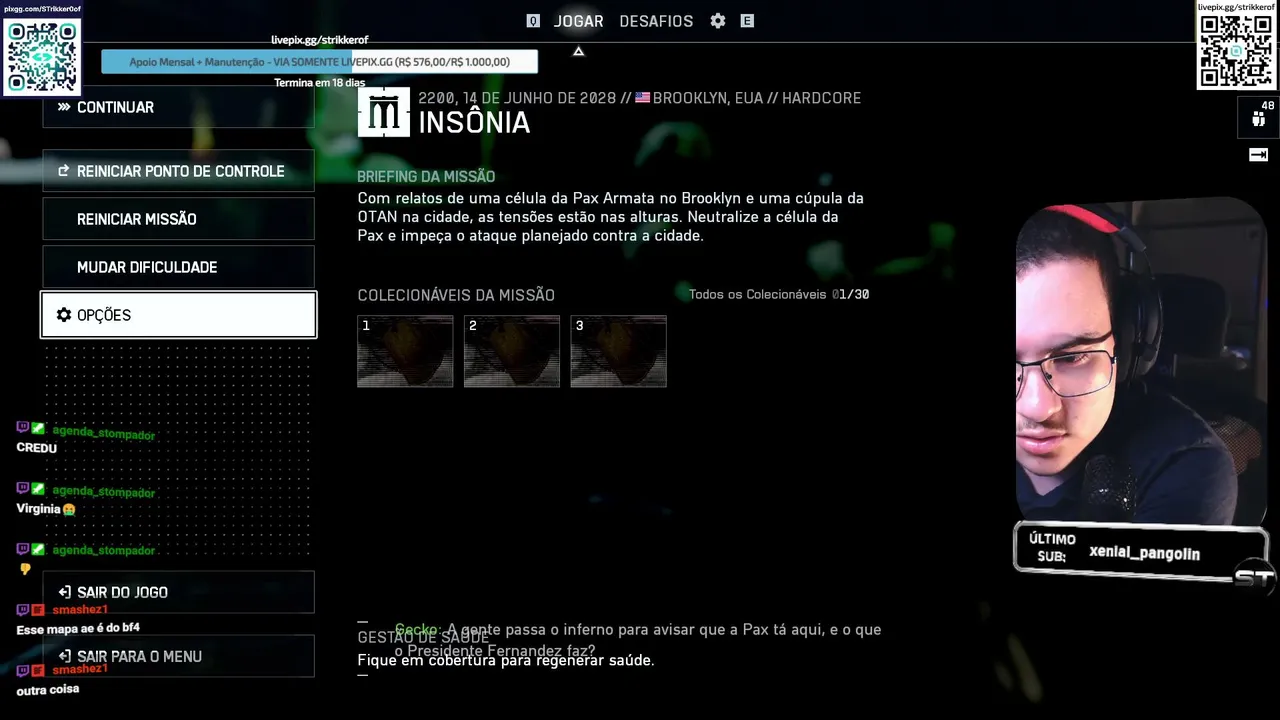The width and height of the screenshot is (1280, 720).
Task: Click the 'Fique em cobertura' health tip
Action: point(506,661)
